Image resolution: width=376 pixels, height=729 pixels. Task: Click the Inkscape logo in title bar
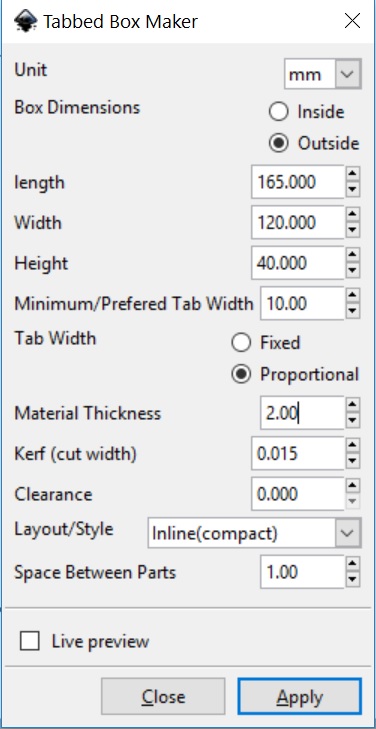pos(25,21)
